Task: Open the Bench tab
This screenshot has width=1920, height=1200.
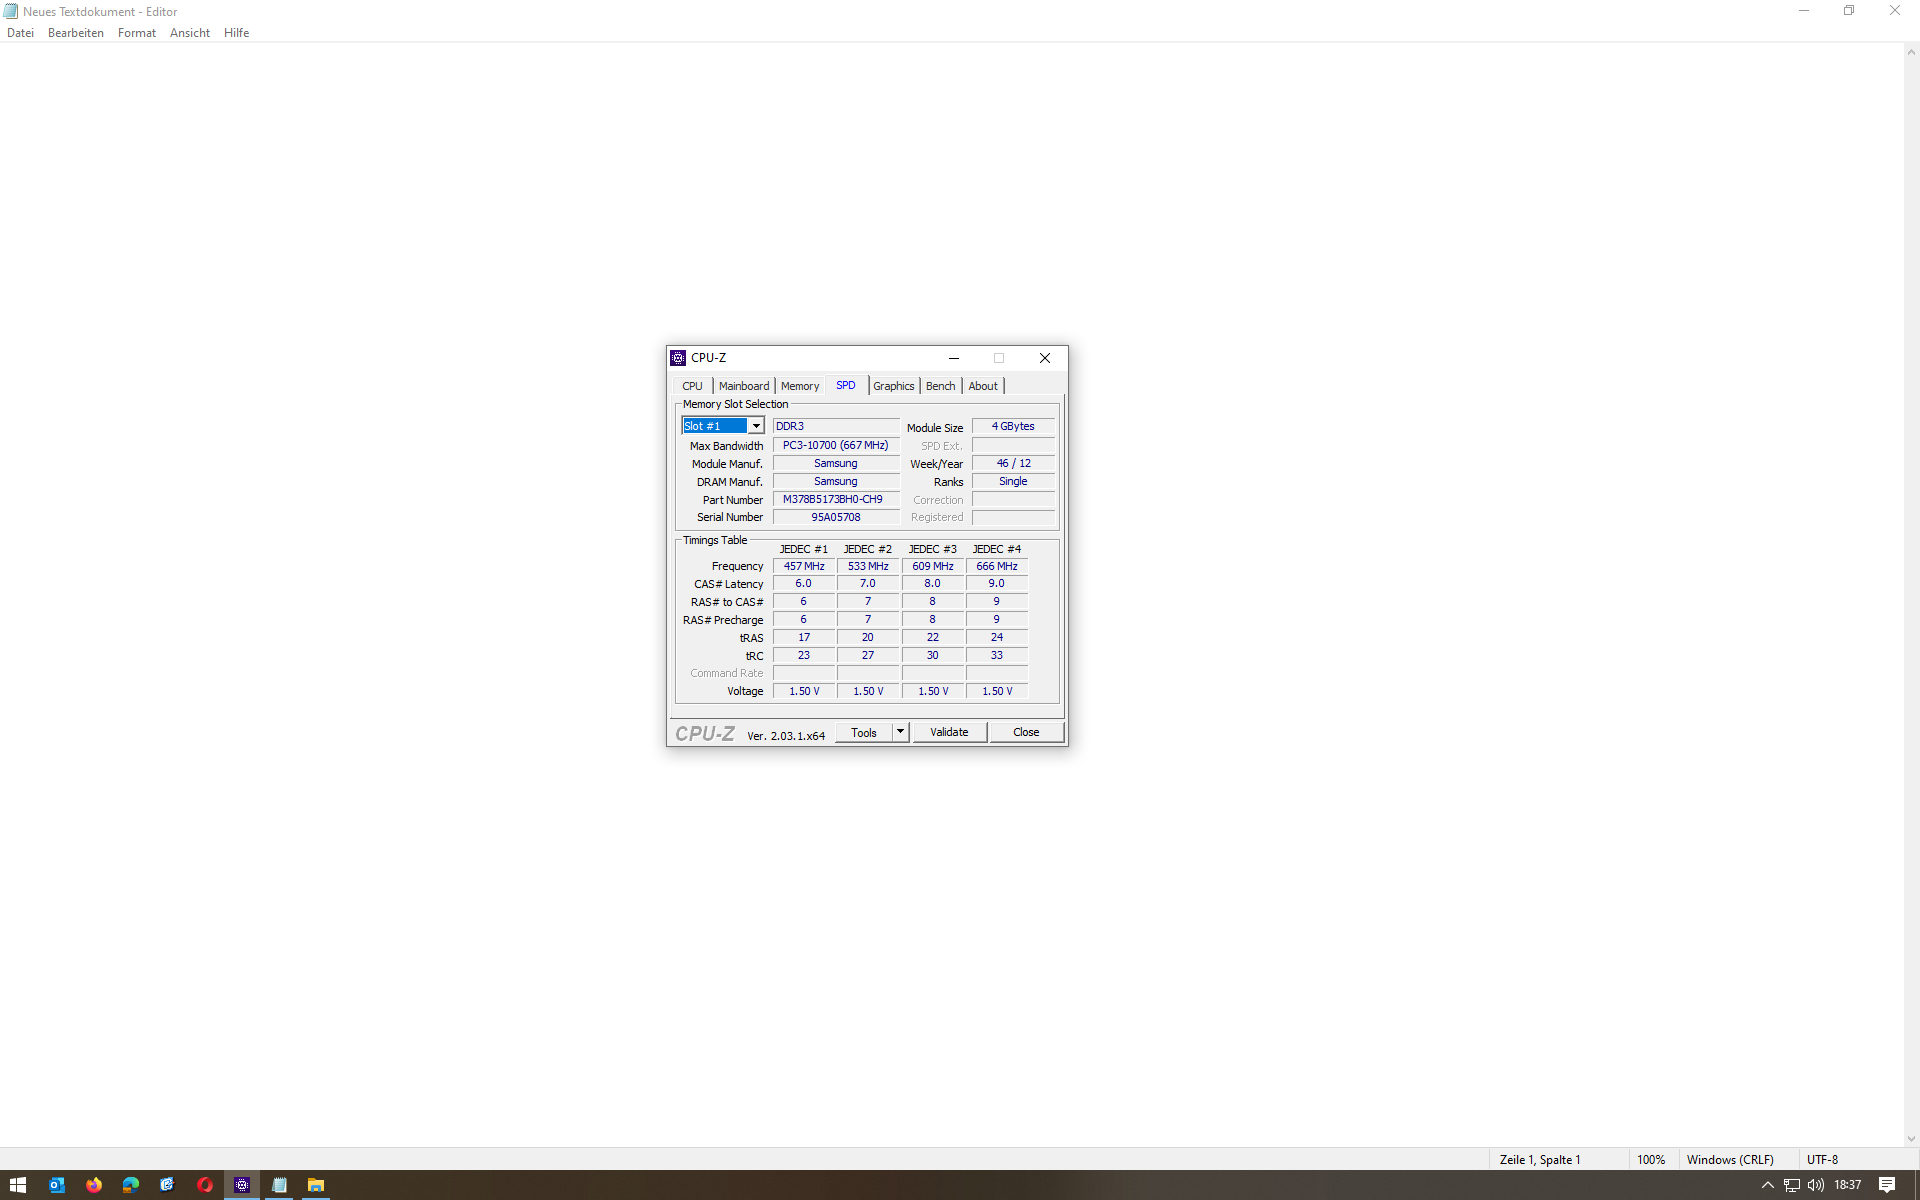Action: pos(940,386)
